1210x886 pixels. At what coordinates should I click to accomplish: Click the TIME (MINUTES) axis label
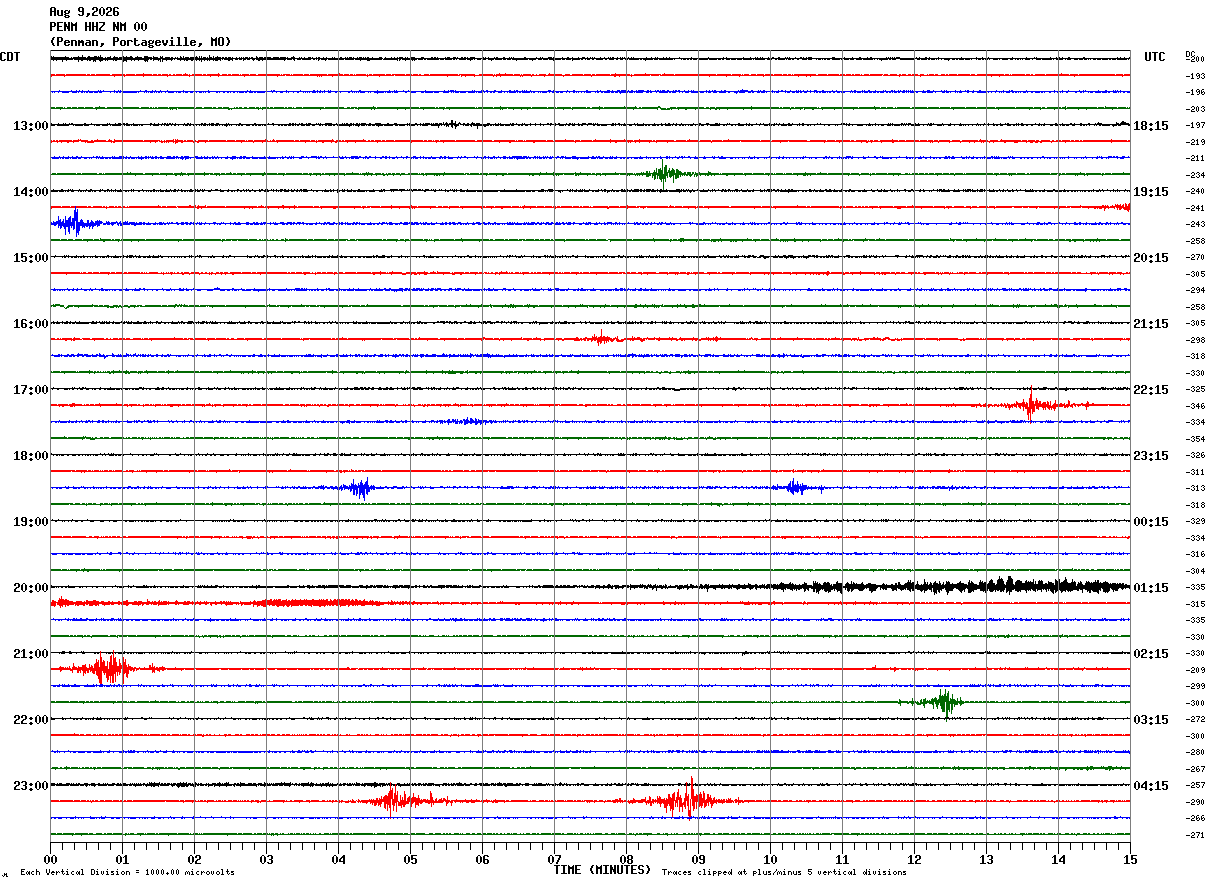click(602, 870)
